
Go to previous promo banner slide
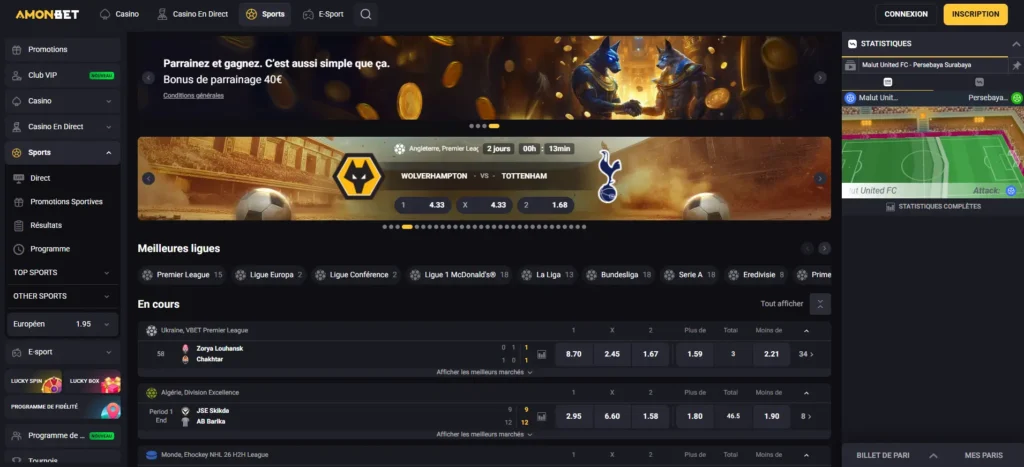[148, 78]
